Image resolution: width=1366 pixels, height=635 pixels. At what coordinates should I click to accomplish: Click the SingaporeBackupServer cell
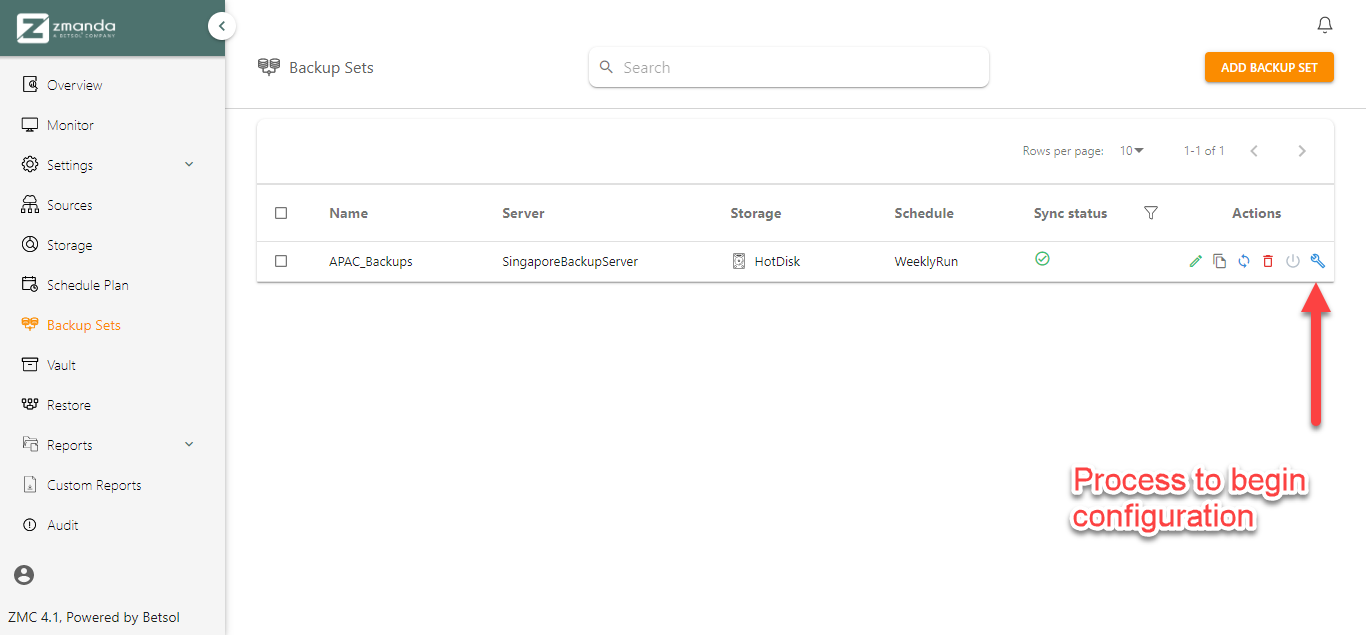[570, 261]
